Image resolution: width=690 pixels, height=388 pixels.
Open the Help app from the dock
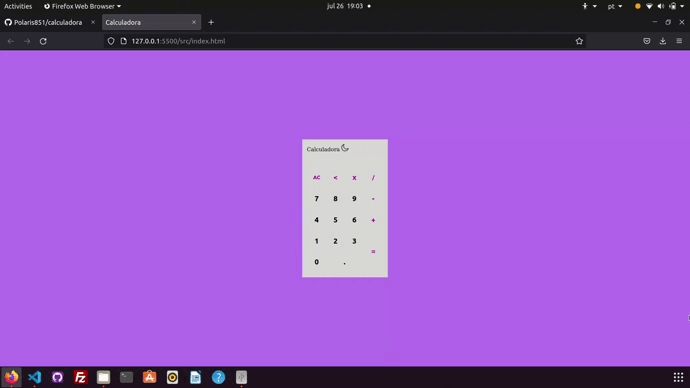[218, 377]
